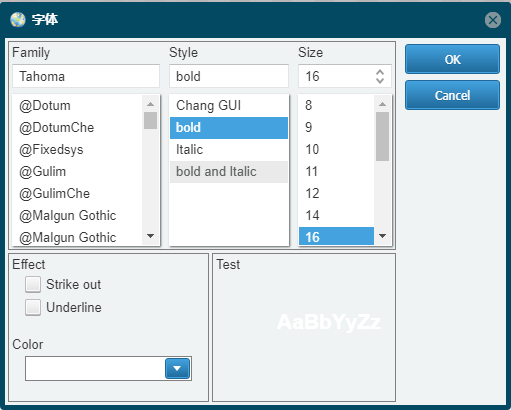
Task: Select Italic in the Style list
Action: [229, 150]
